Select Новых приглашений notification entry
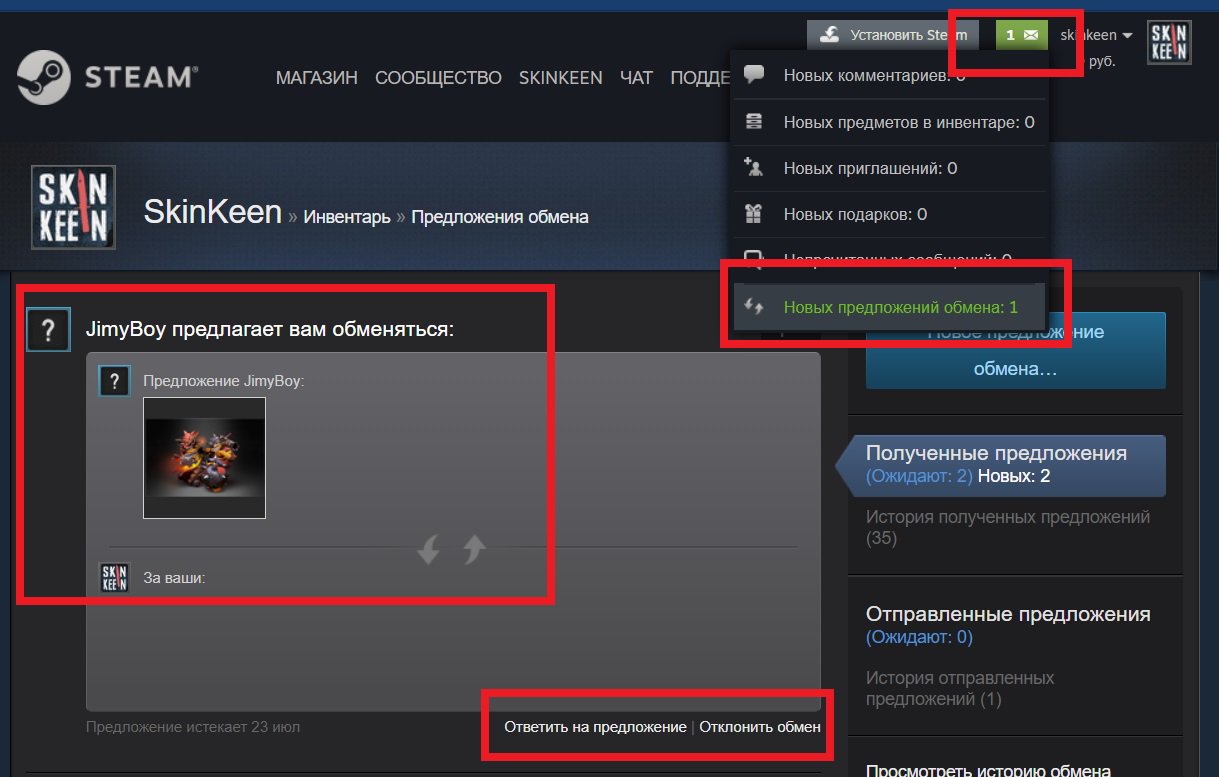The width and height of the screenshot is (1219, 777). 890,168
